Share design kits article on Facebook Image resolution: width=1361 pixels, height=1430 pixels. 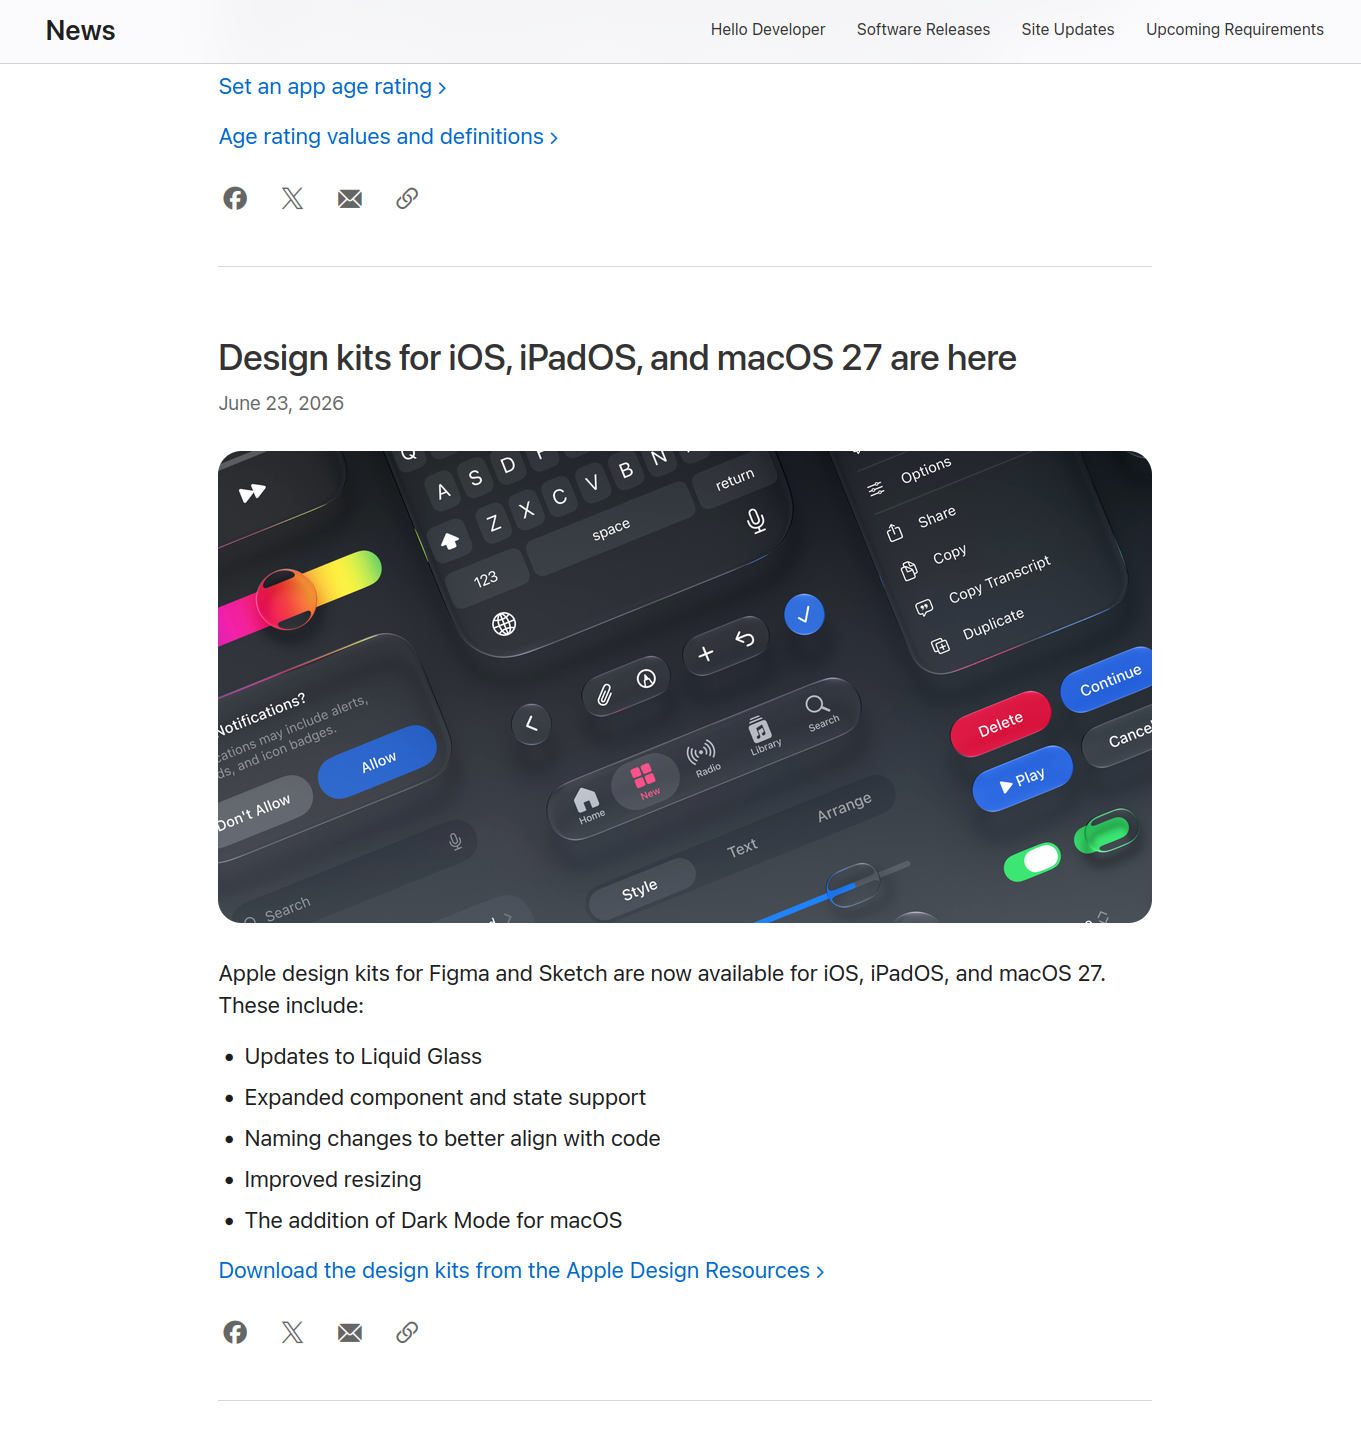pos(235,1332)
